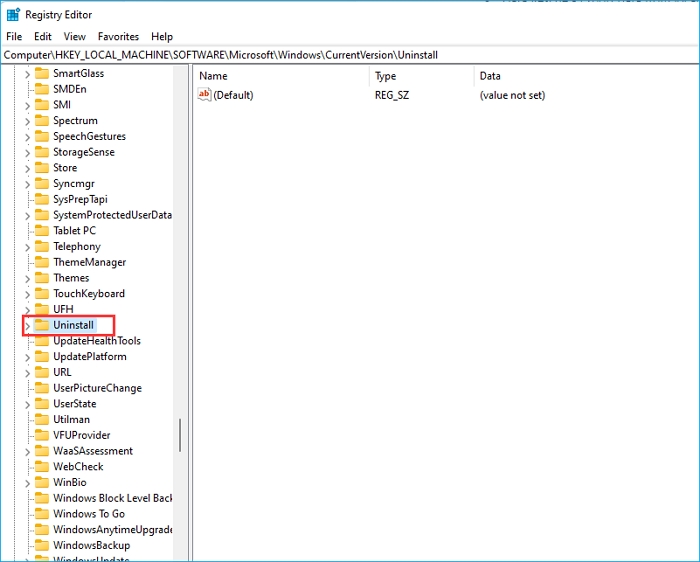The height and width of the screenshot is (562, 700).
Task: Open the Edit menu
Action: 42,37
